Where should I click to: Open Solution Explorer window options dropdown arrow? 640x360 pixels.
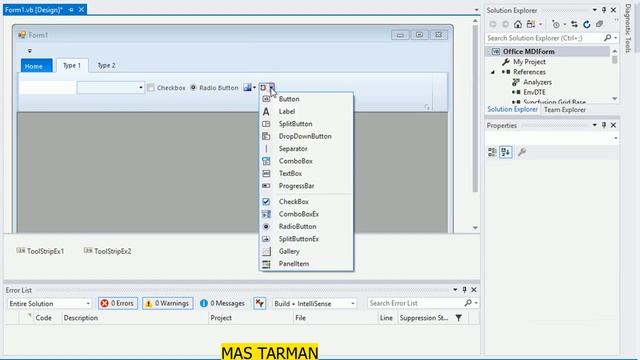pos(594,10)
